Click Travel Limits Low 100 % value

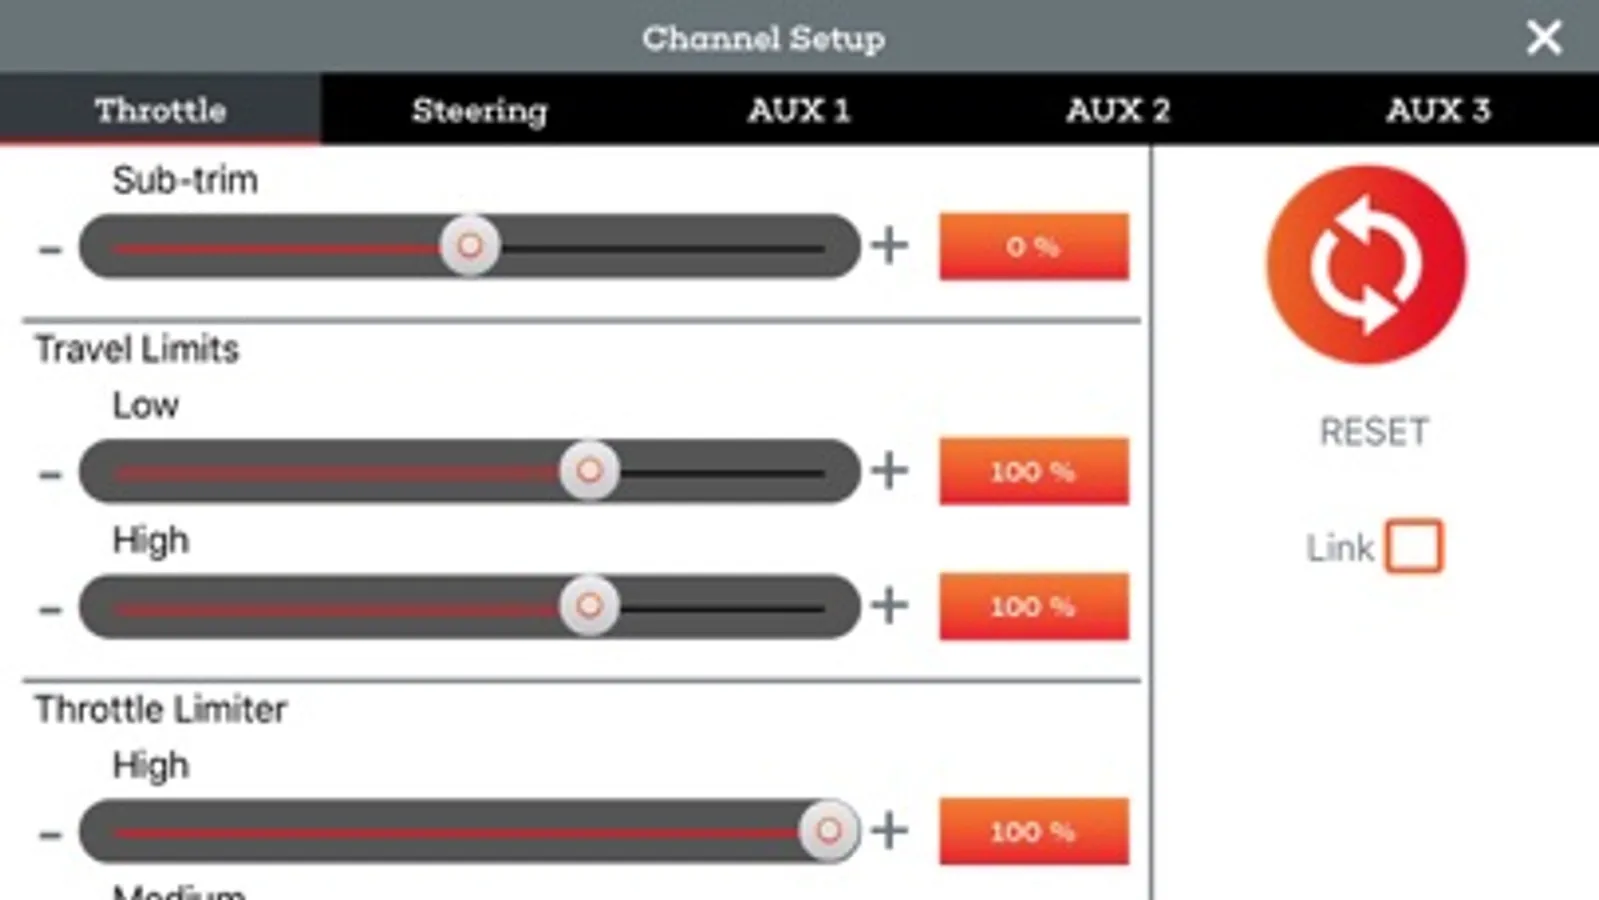pos(1034,471)
